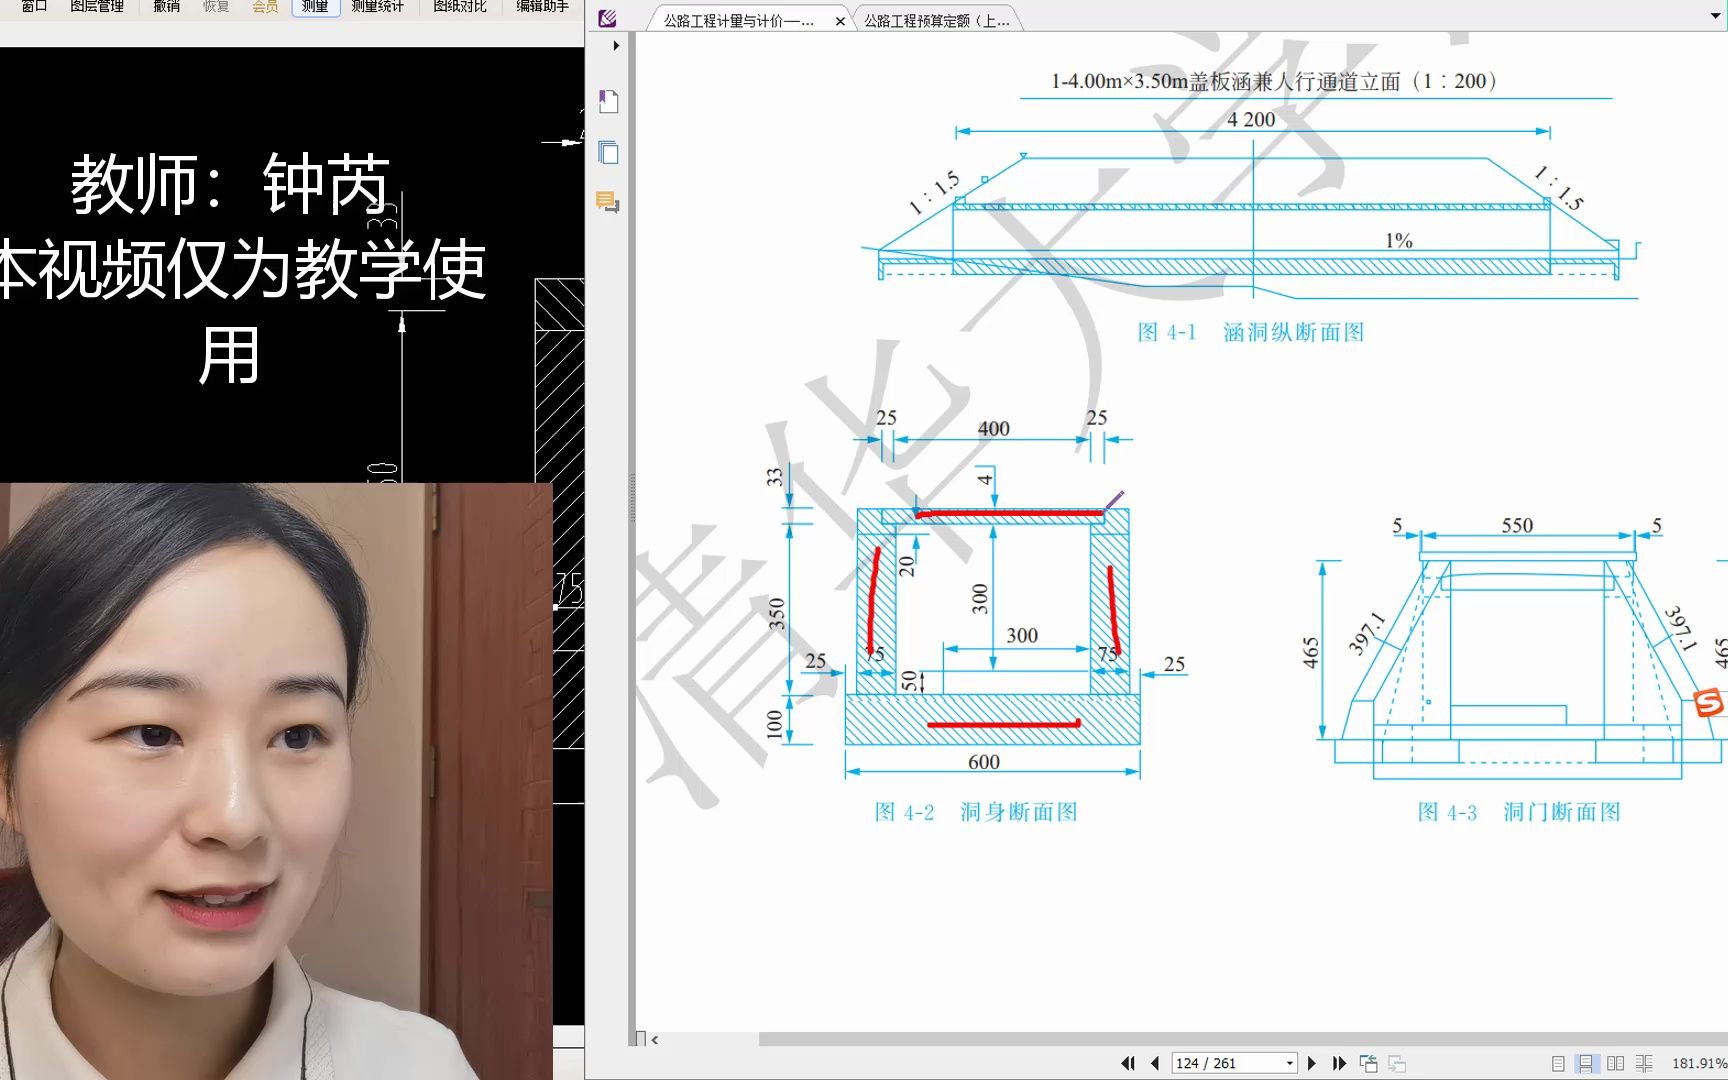Open the 窗口 menu in CAD window

coord(34,7)
